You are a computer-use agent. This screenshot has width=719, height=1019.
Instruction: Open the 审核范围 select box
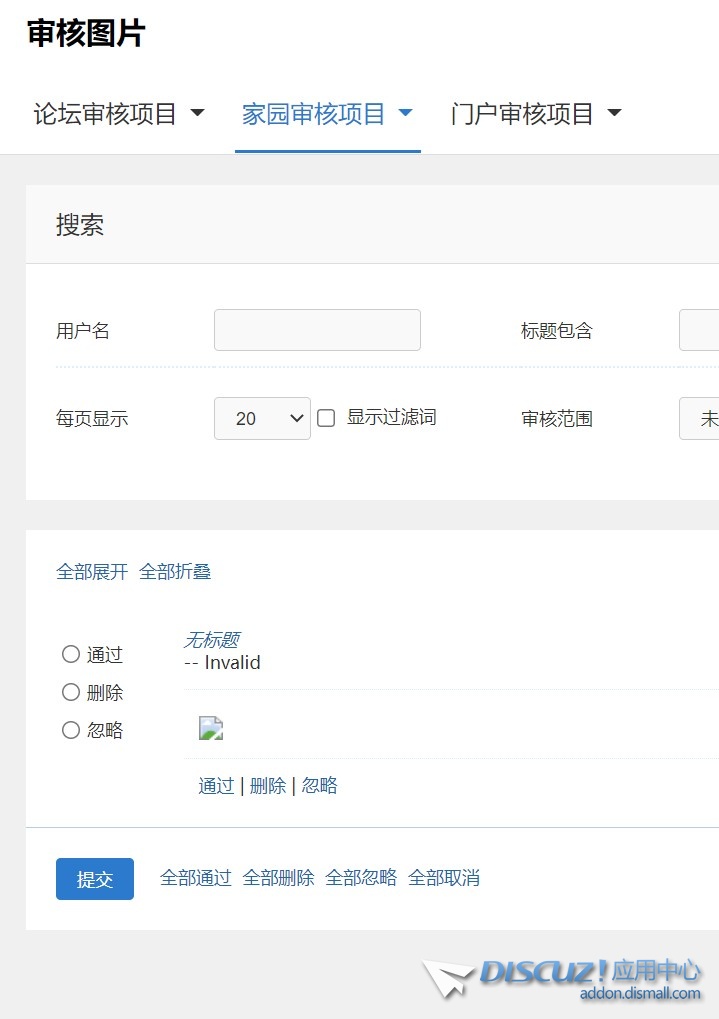pyautogui.click(x=700, y=418)
